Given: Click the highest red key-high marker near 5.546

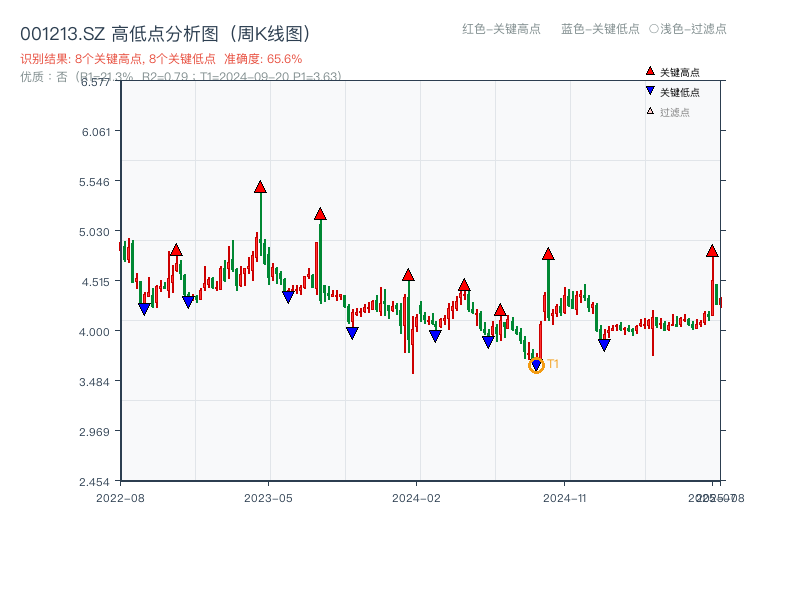Looking at the screenshot, I should point(260,187).
